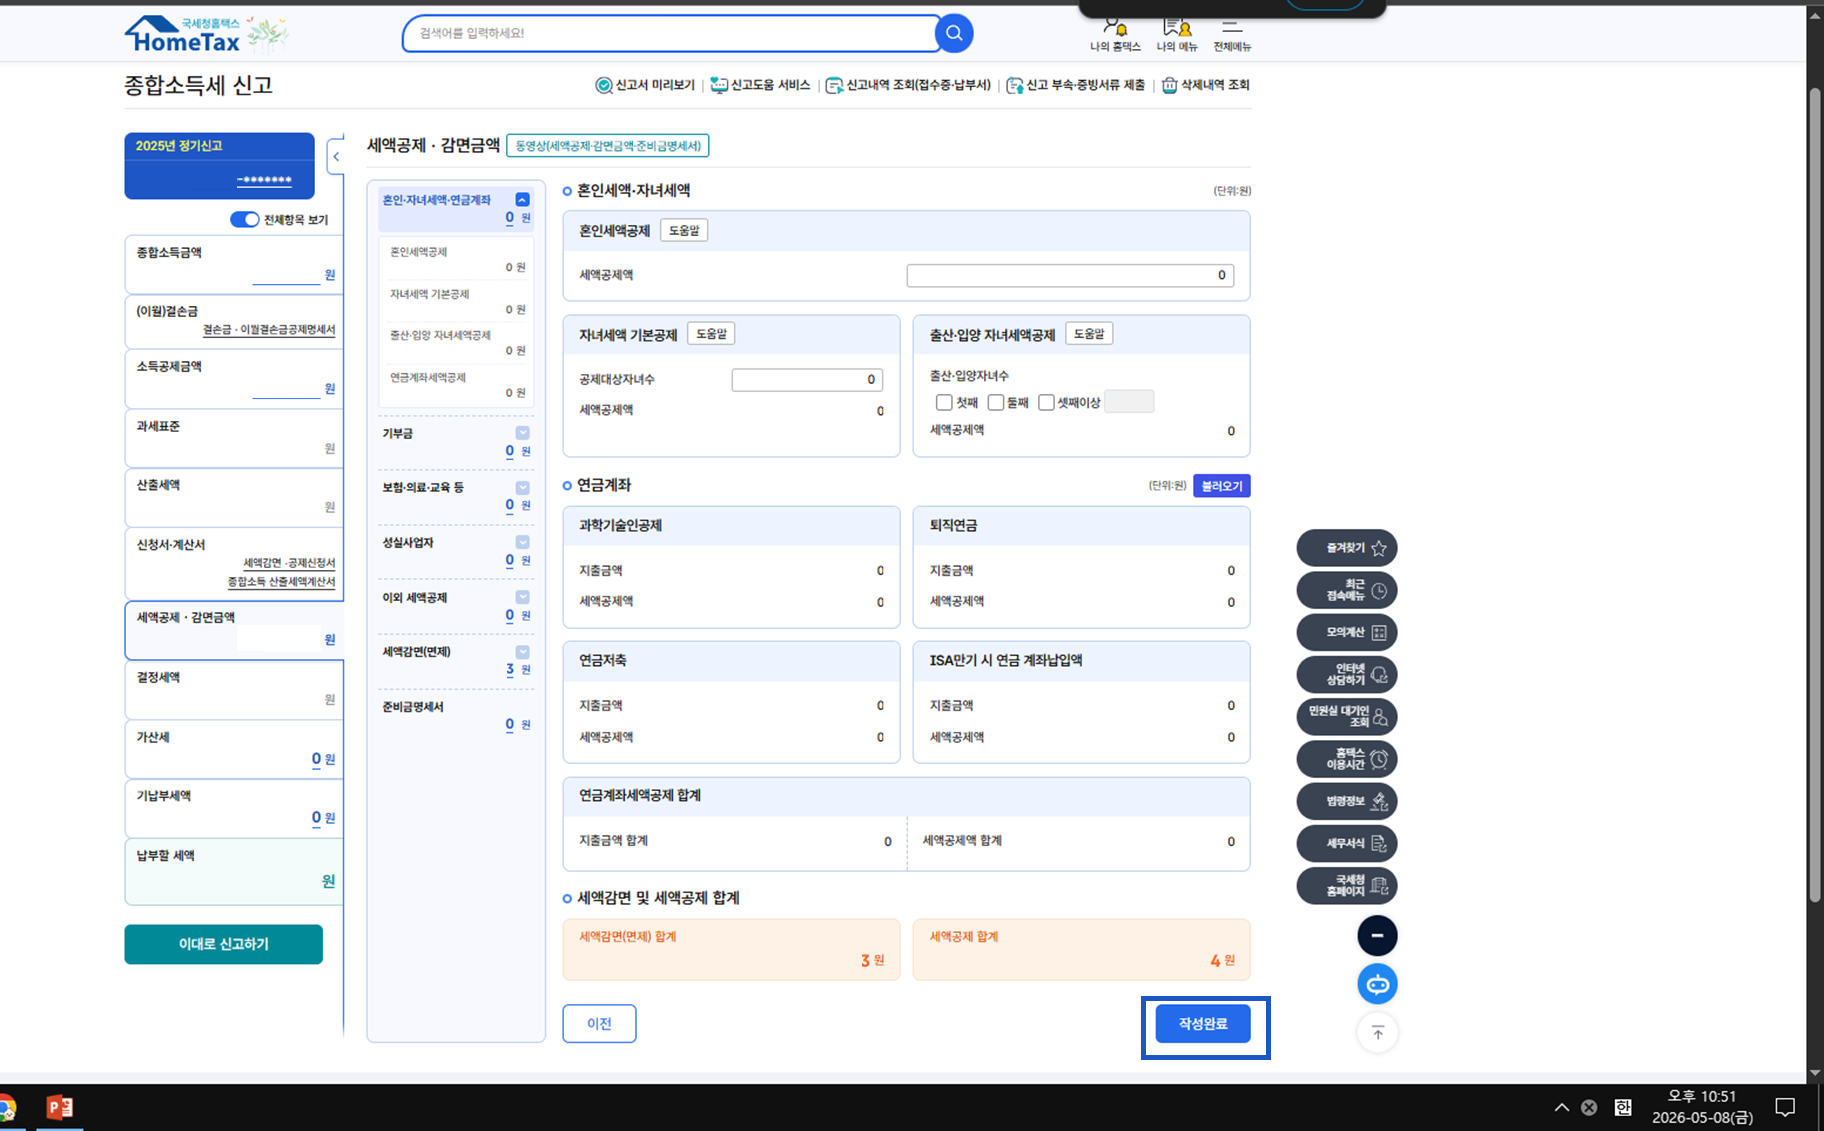Viewport: 1824px width, 1131px height.
Task: Focus the 검색어를 입력하세요 search field
Action: coord(670,33)
